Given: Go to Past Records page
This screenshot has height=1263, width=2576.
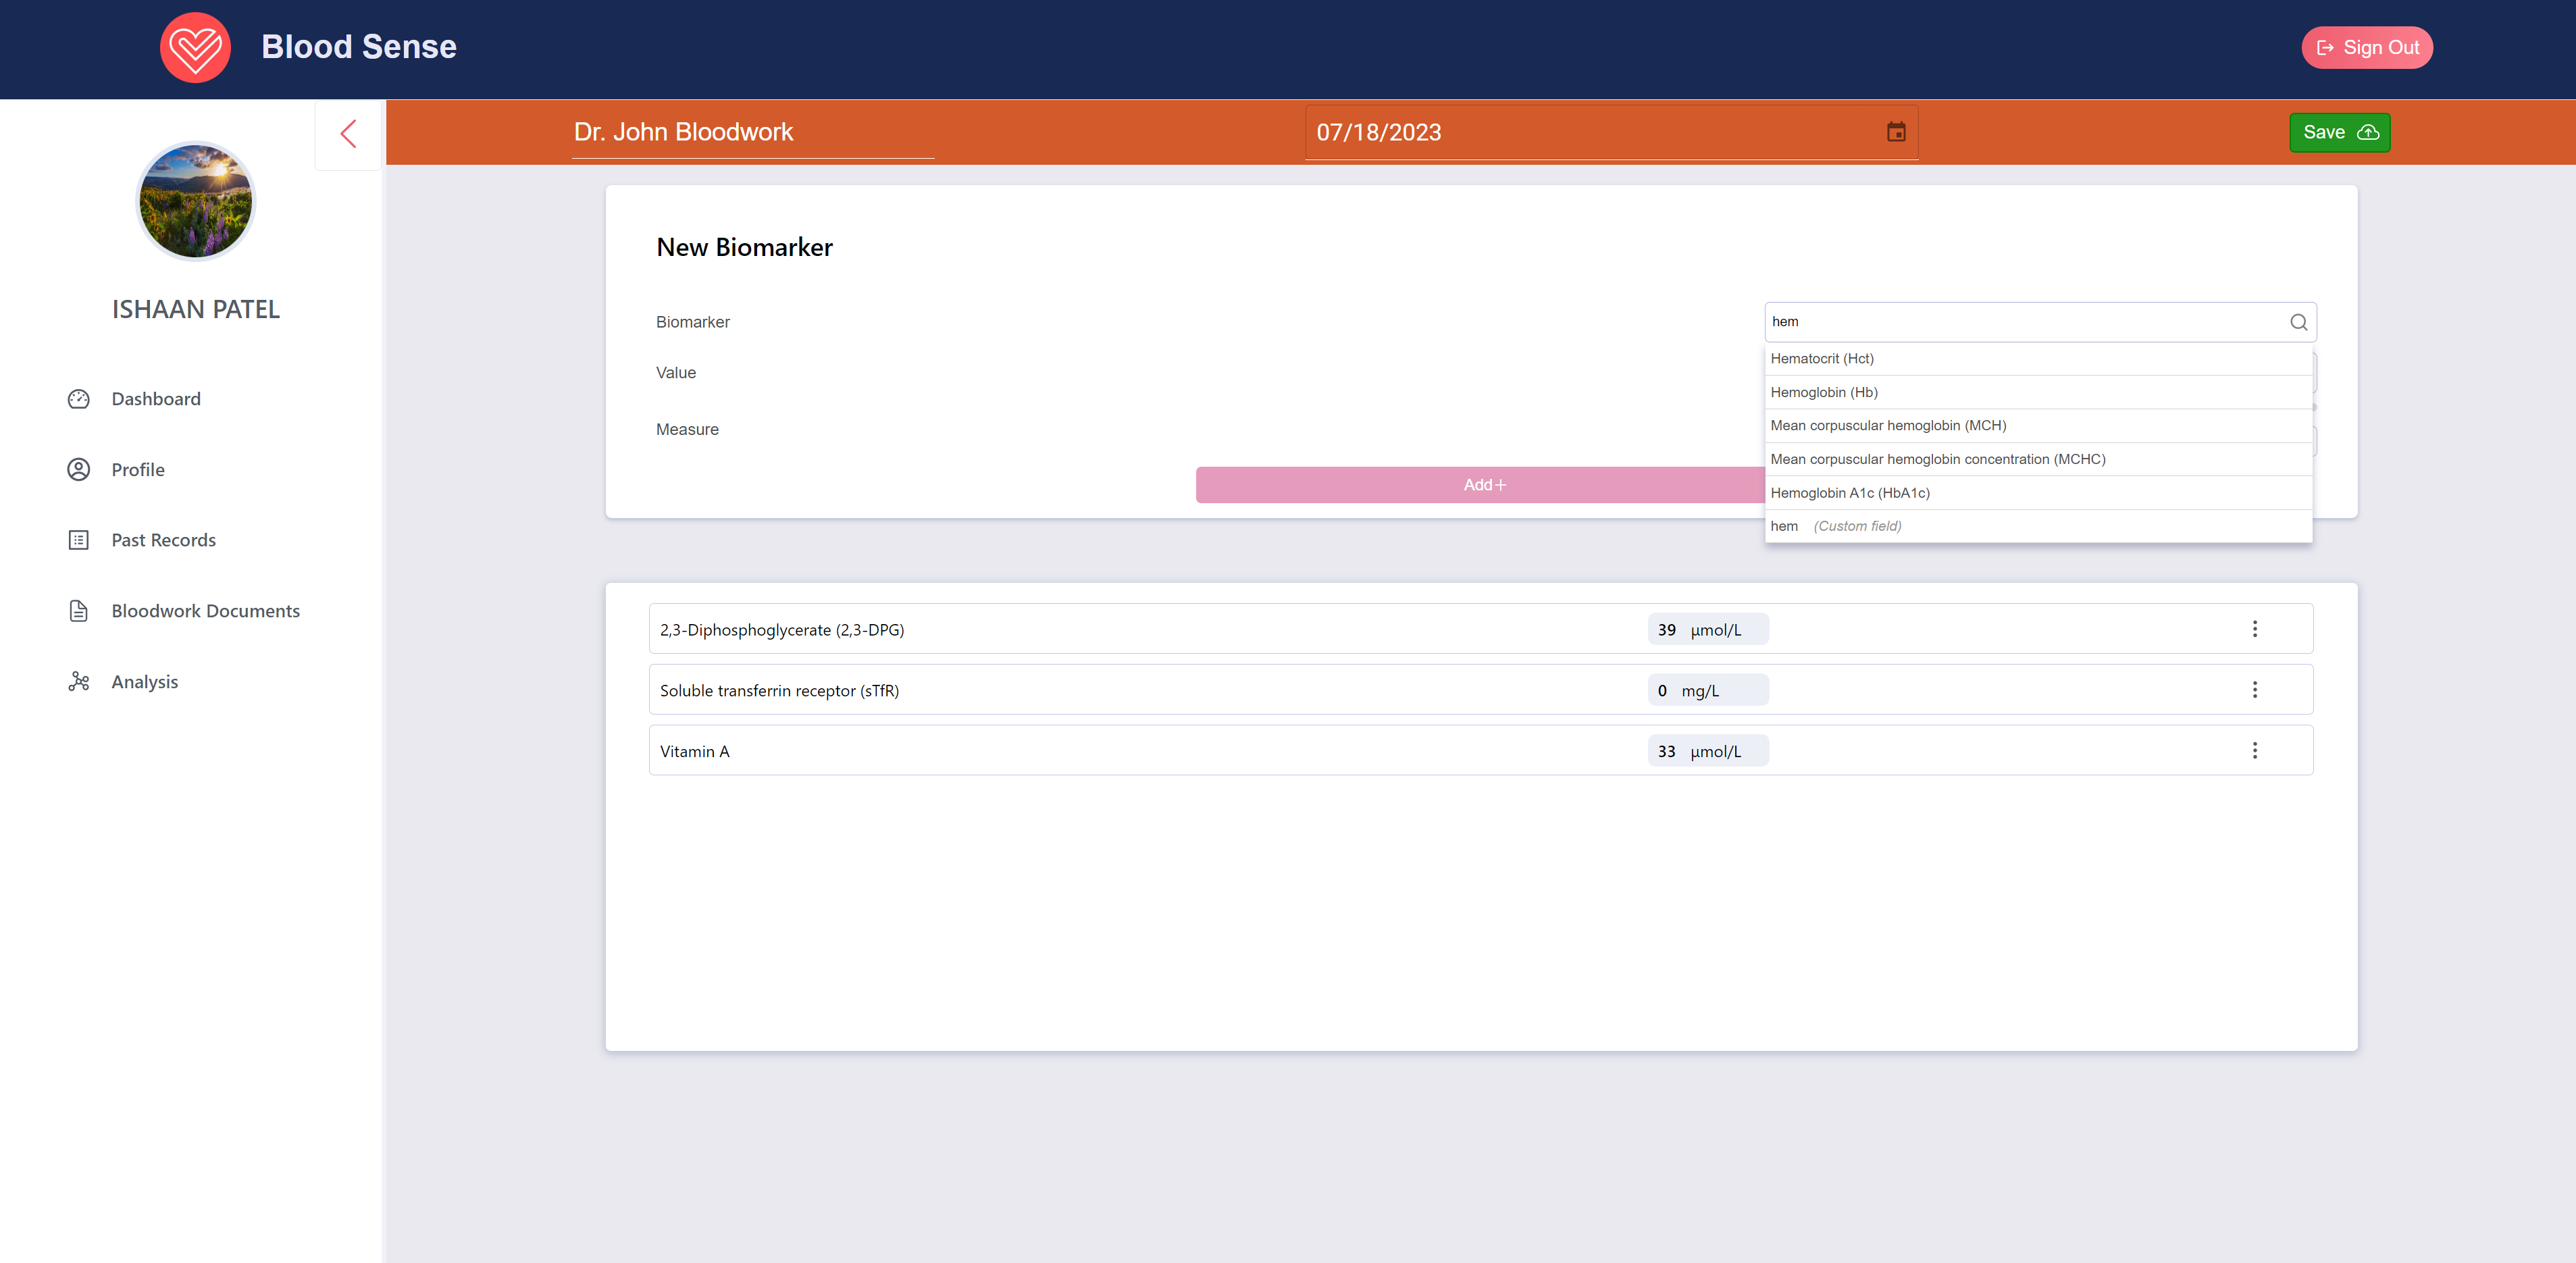Looking at the screenshot, I should (163, 540).
